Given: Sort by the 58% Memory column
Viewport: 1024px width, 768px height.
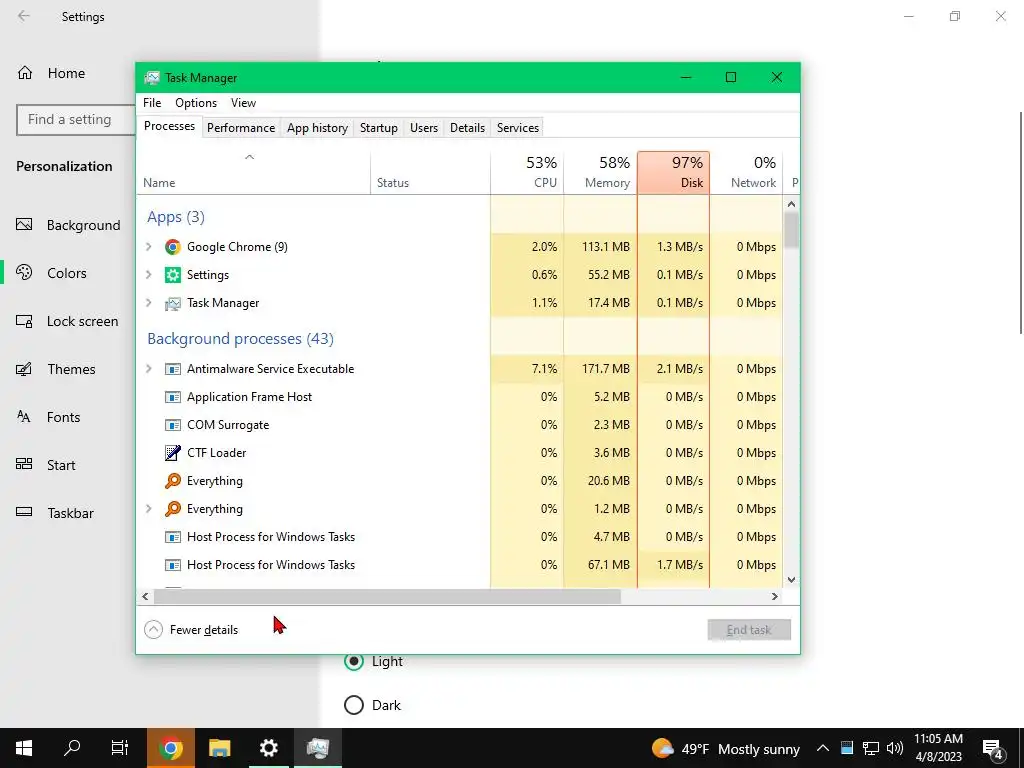Looking at the screenshot, I should [x=601, y=173].
